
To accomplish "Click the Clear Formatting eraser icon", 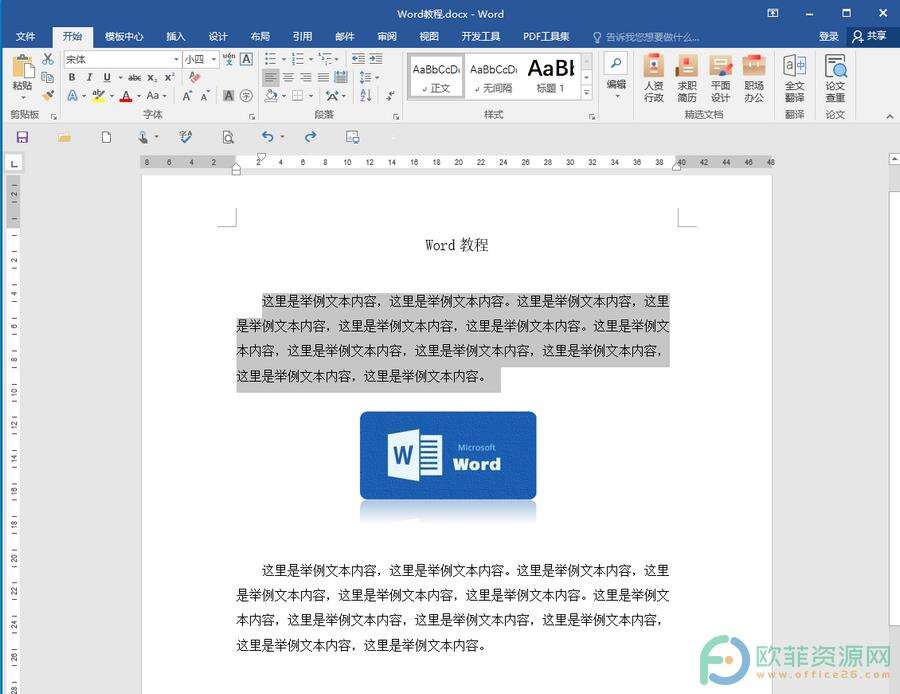I will click(x=195, y=78).
